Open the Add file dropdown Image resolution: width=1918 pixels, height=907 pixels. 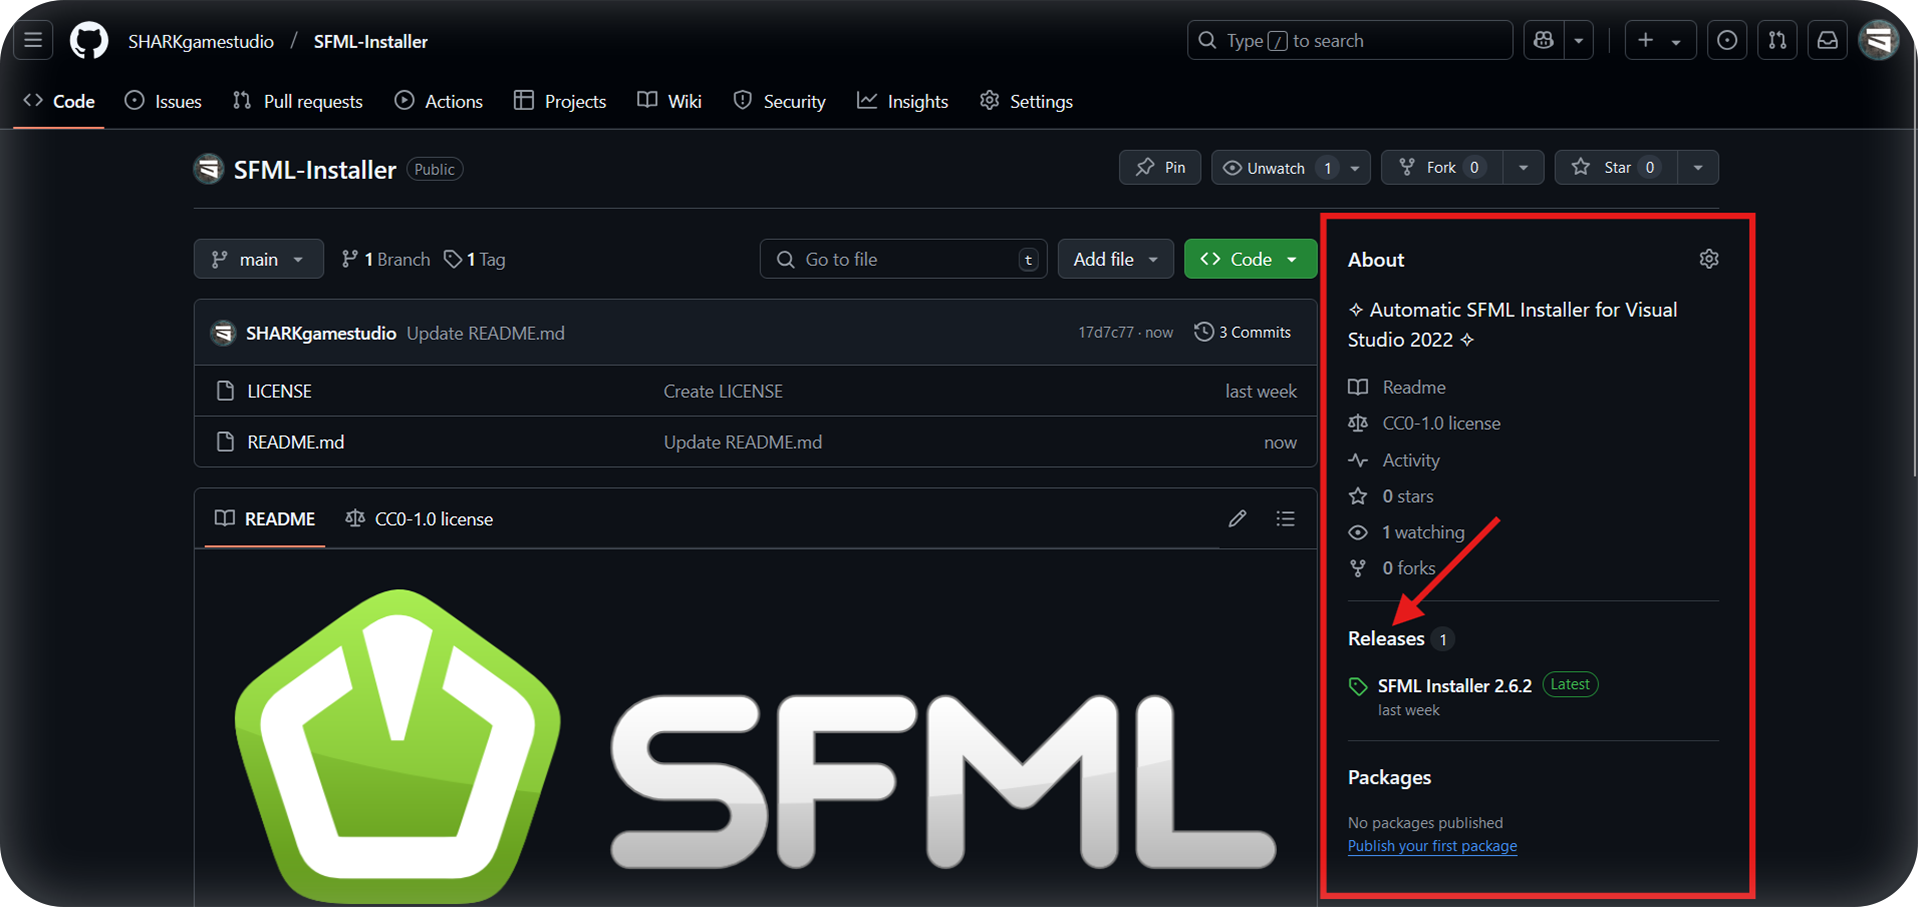tap(1115, 259)
